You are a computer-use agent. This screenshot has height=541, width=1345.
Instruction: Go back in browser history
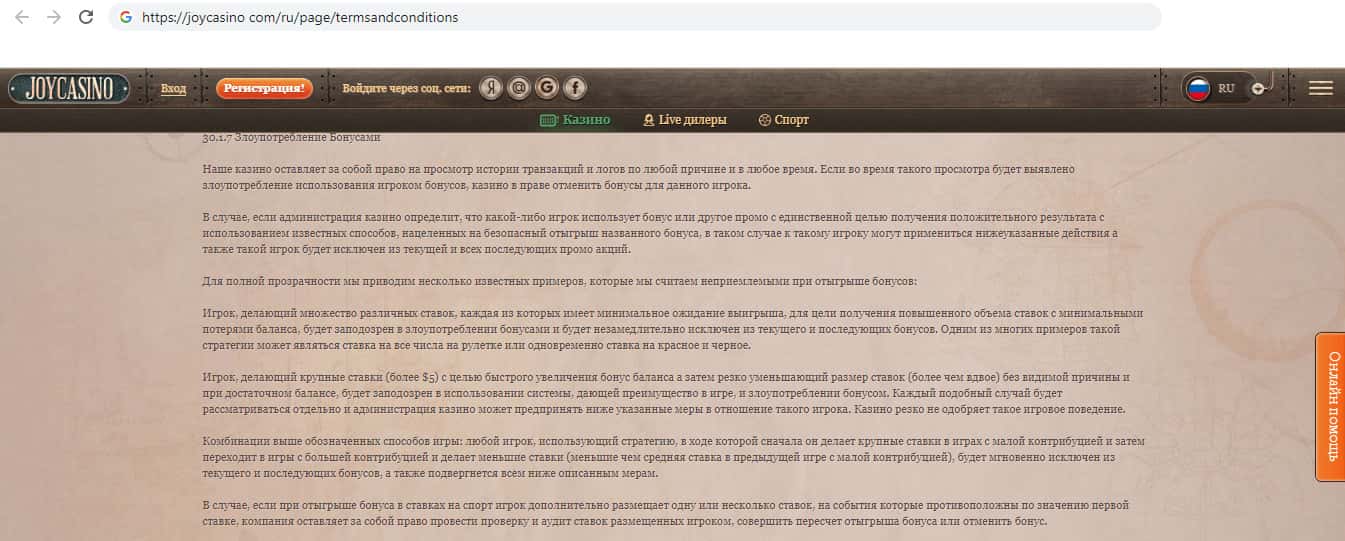pos(22,17)
